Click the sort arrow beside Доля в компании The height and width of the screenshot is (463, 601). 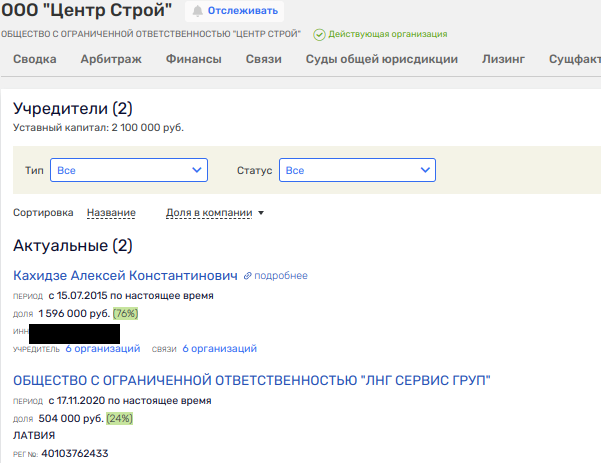click(261, 213)
